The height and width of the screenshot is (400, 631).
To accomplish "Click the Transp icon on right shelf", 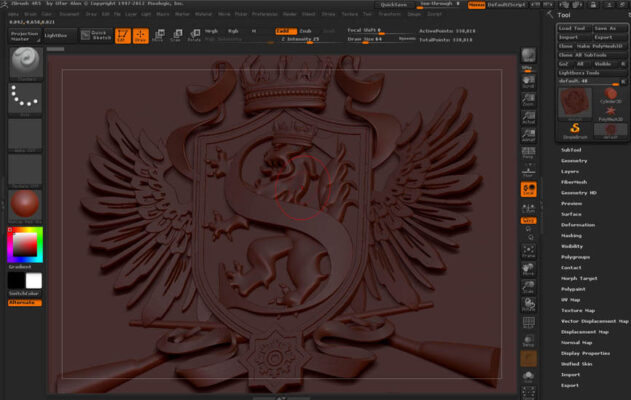I will point(528,340).
